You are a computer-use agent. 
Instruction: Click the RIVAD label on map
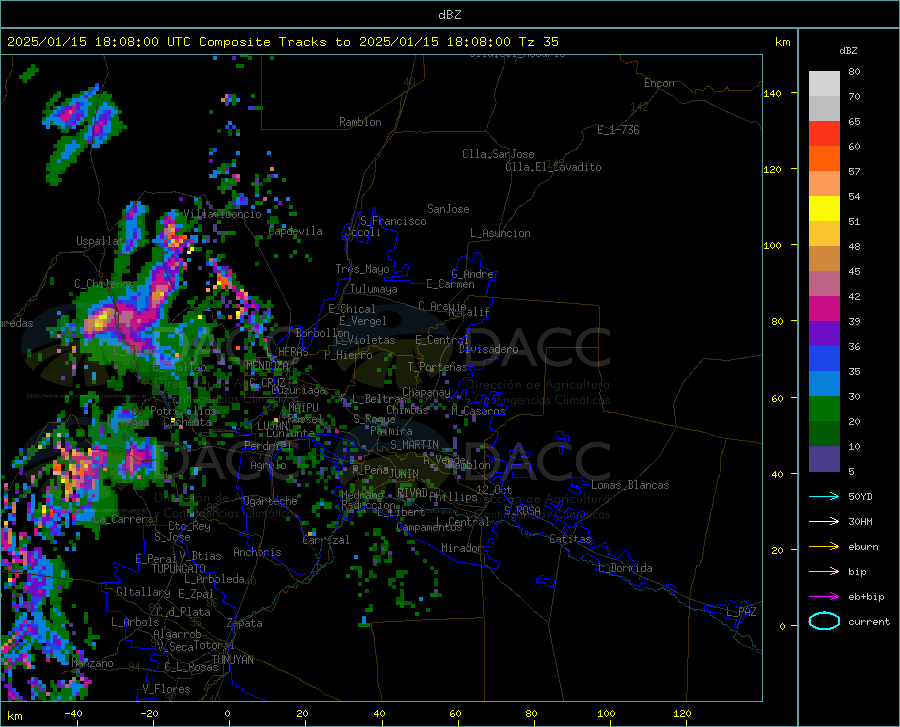(x=413, y=493)
